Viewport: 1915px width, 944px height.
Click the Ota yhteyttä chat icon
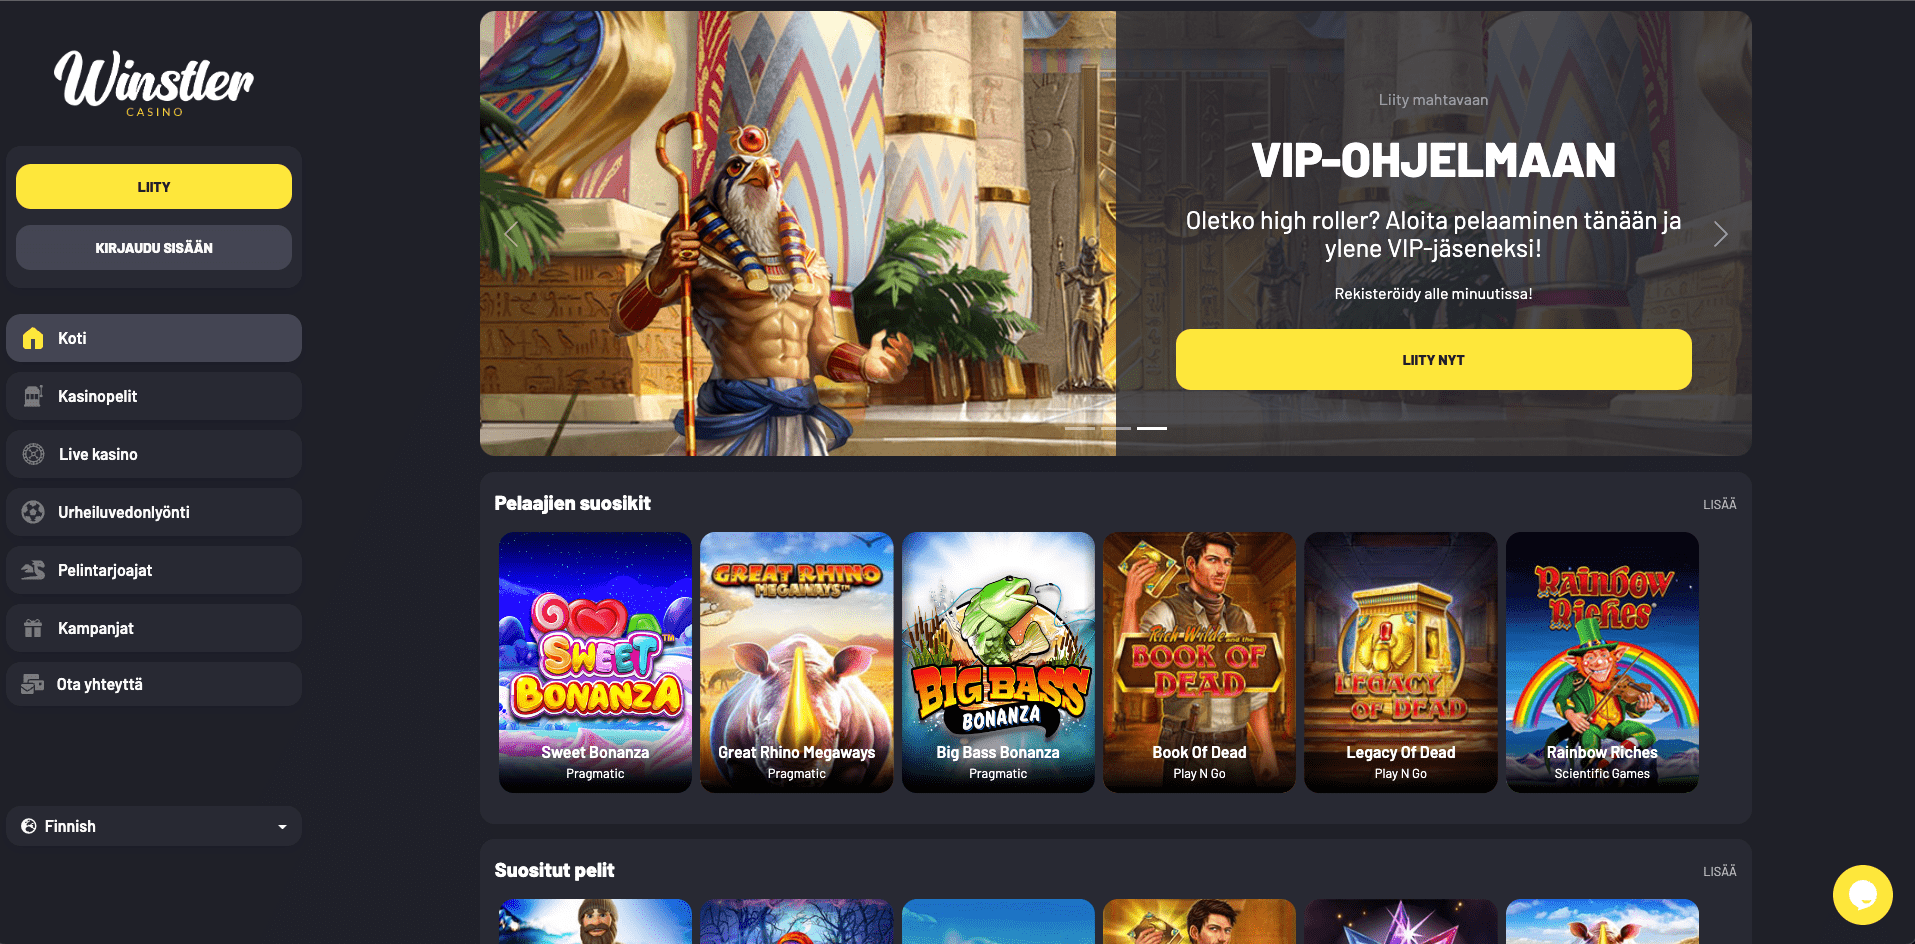pos(33,684)
